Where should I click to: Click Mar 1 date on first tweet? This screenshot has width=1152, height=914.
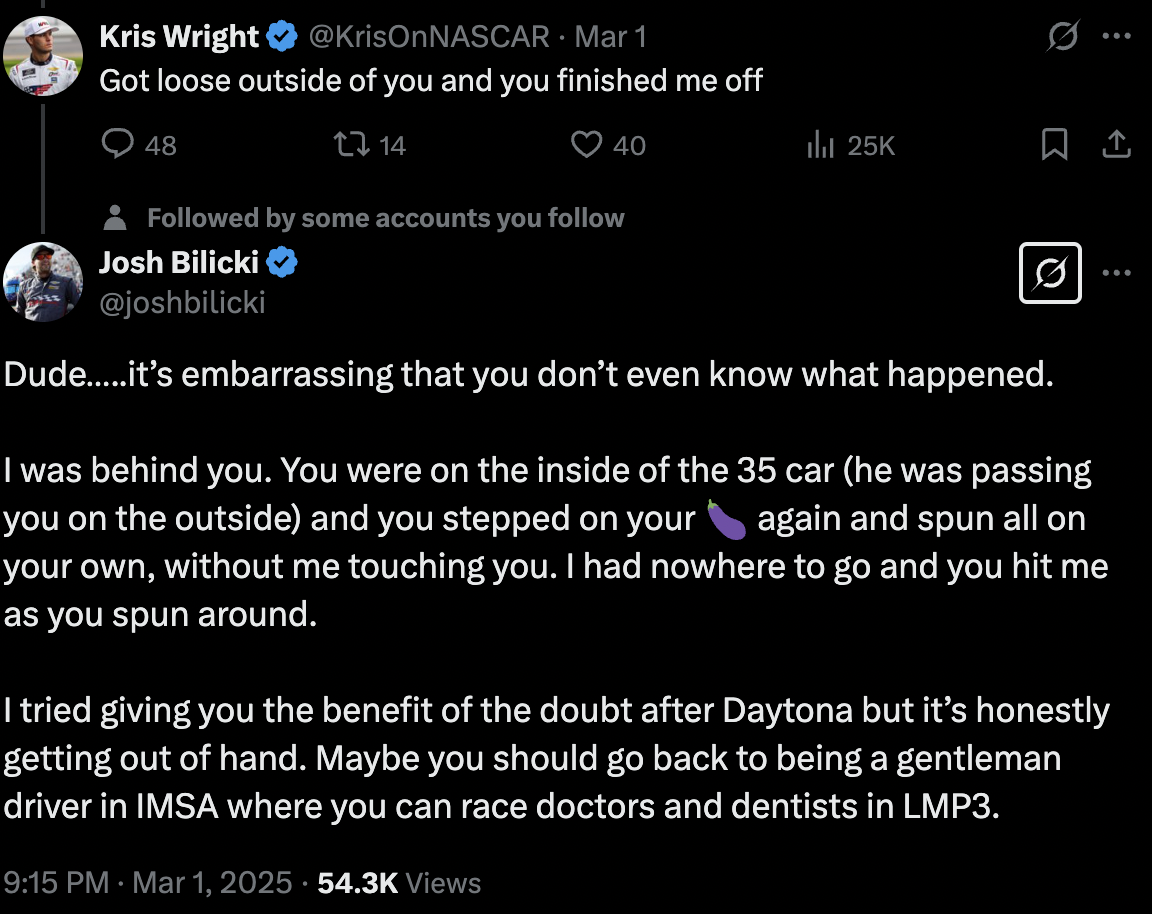pos(610,37)
